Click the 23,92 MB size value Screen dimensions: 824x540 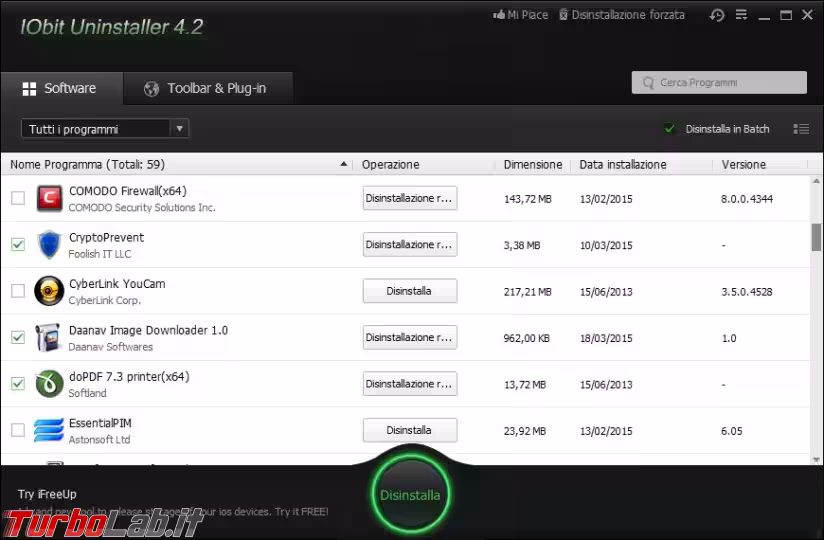(524, 431)
